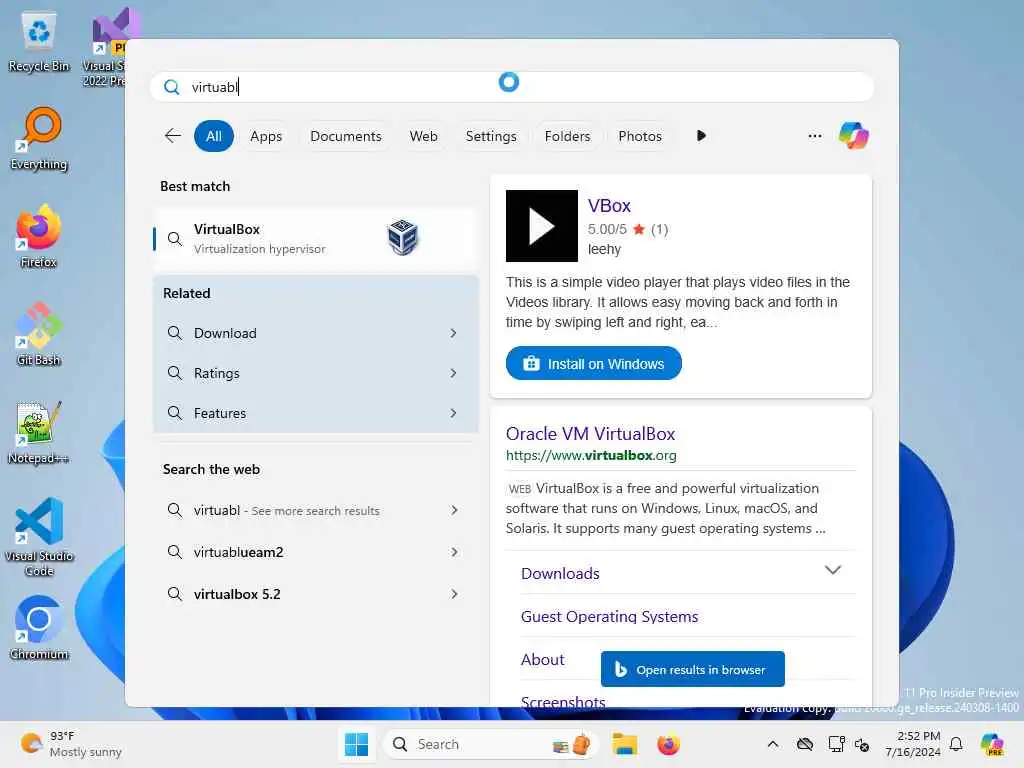Switch to the Folders filter tab

click(568, 136)
